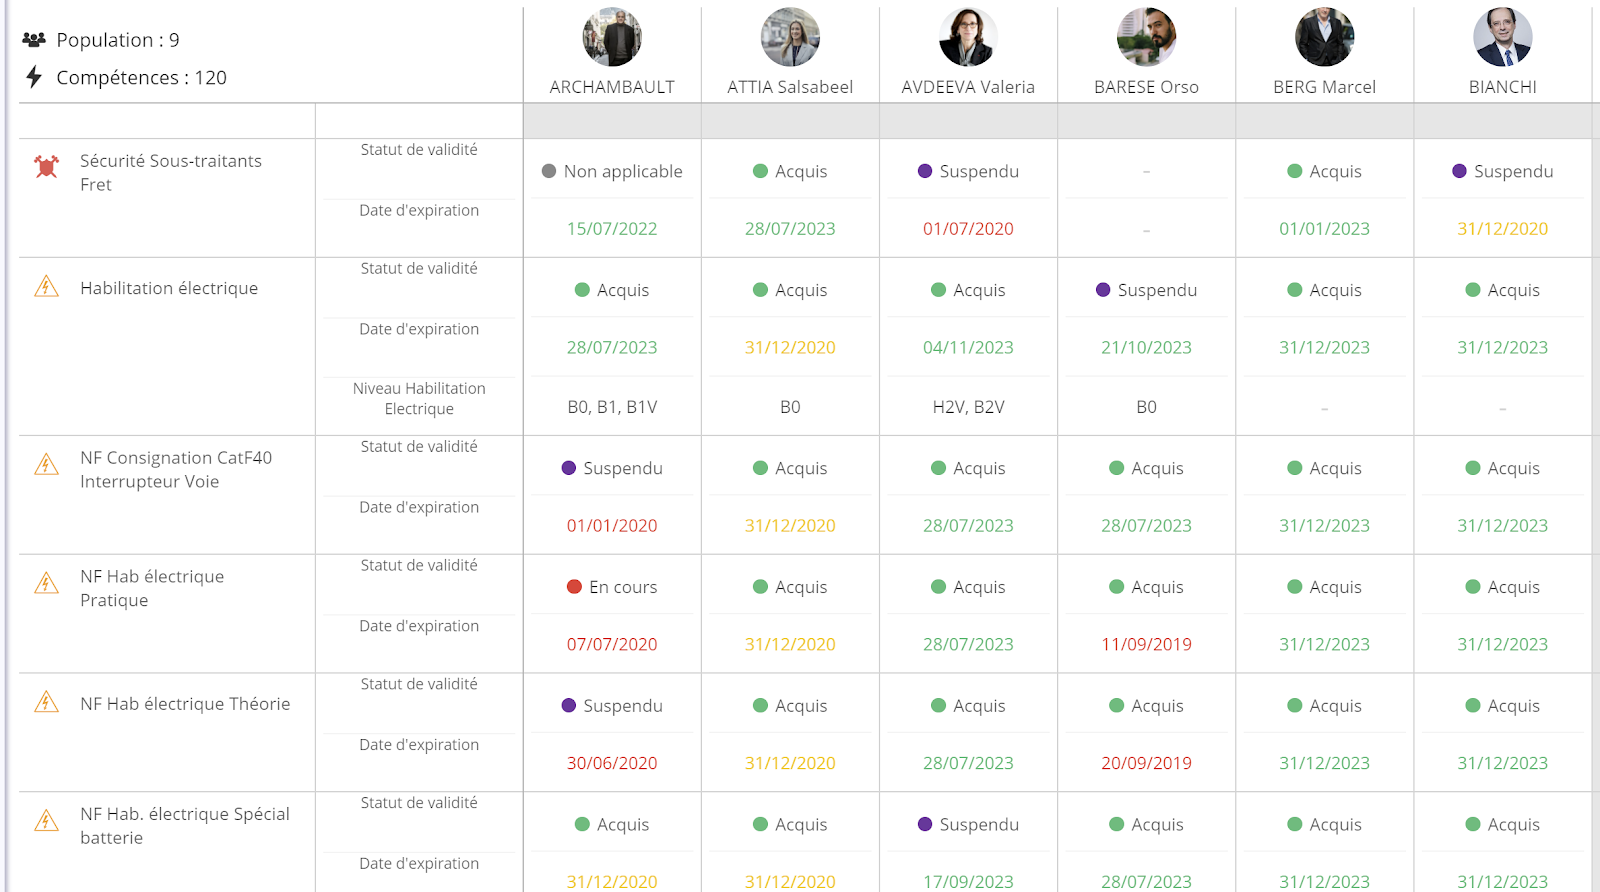The image size is (1600, 892).
Task: Click NF Hab. électrique Spécial batterie icon
Action: [46, 821]
